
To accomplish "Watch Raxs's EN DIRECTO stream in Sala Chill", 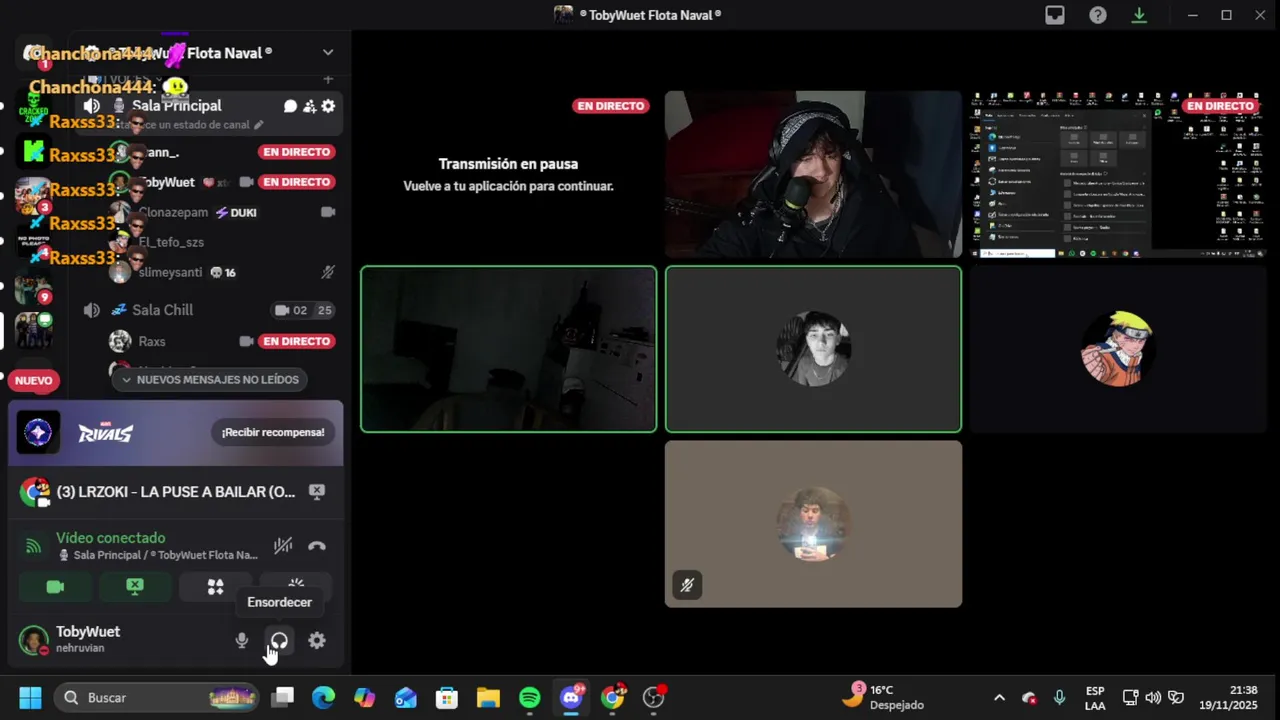I will pyautogui.click(x=296, y=341).
